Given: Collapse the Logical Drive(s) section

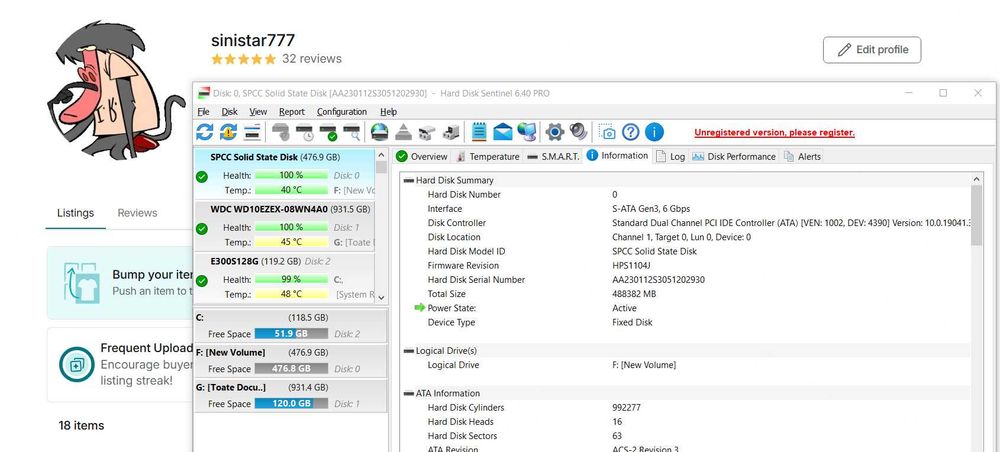Looking at the screenshot, I should tap(409, 351).
